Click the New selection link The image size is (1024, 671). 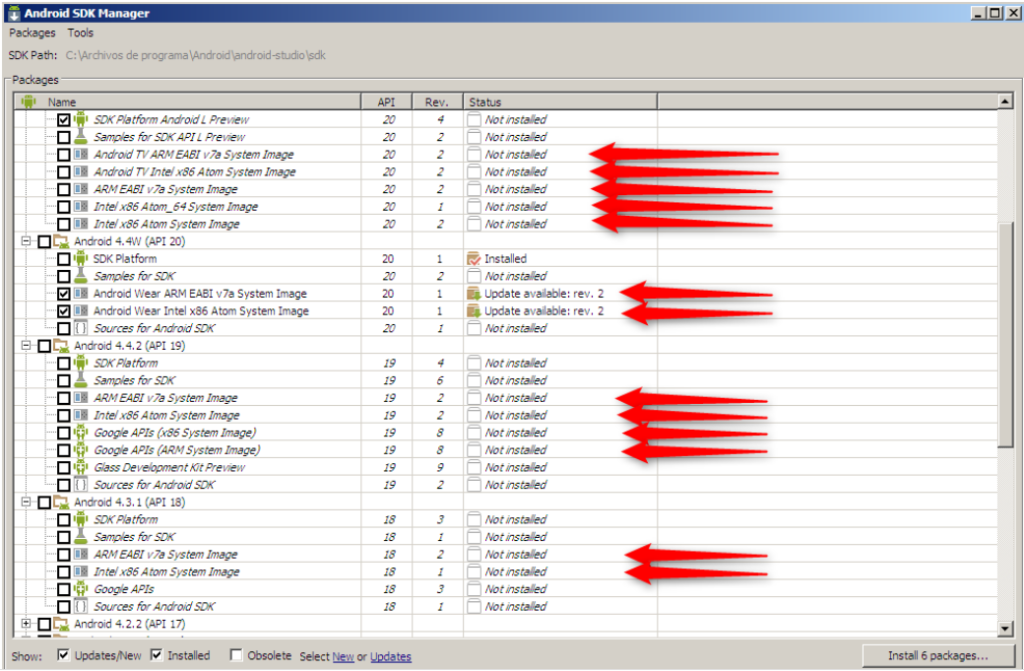pyautogui.click(x=343, y=656)
